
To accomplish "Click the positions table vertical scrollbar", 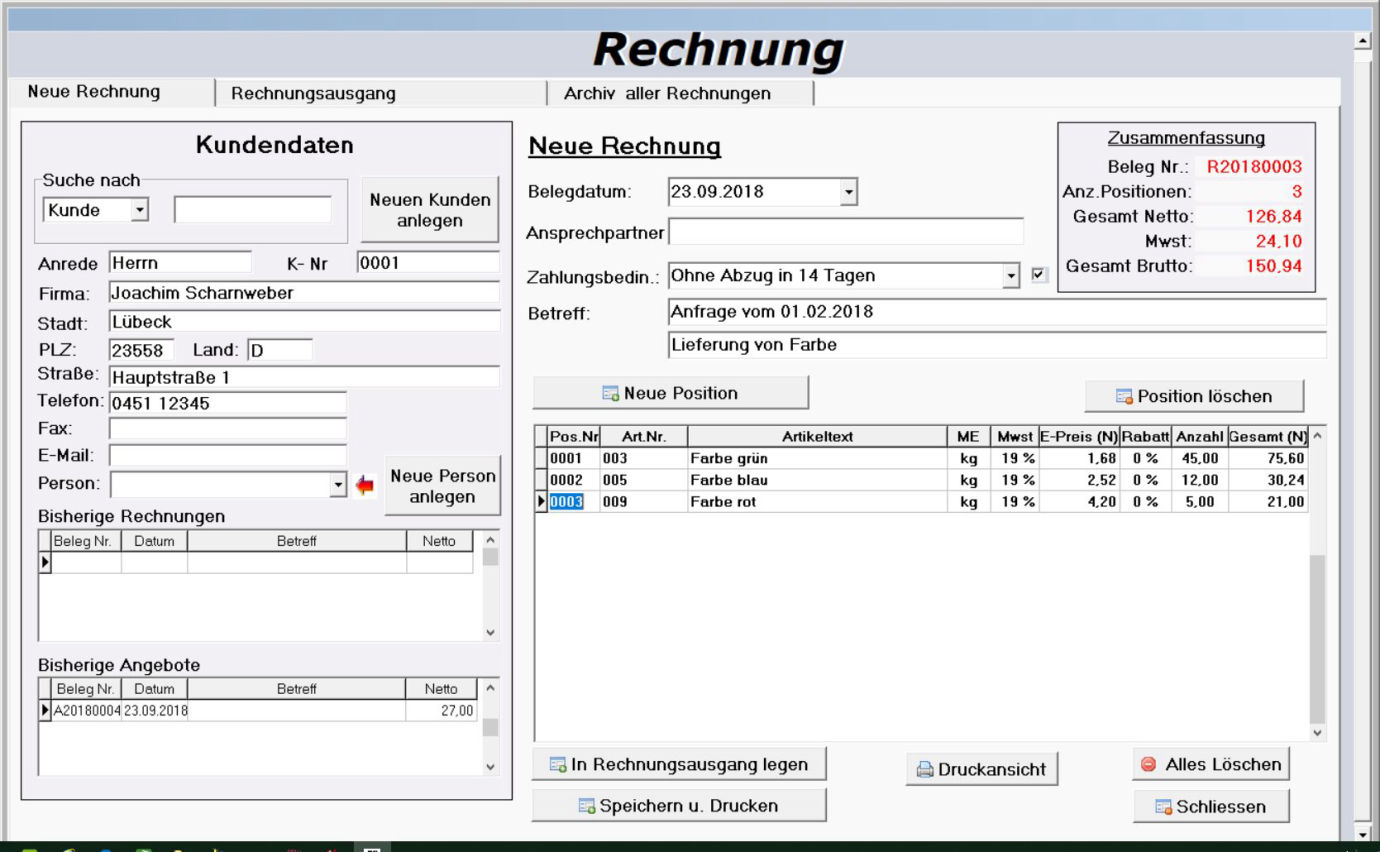I will 1317,640.
